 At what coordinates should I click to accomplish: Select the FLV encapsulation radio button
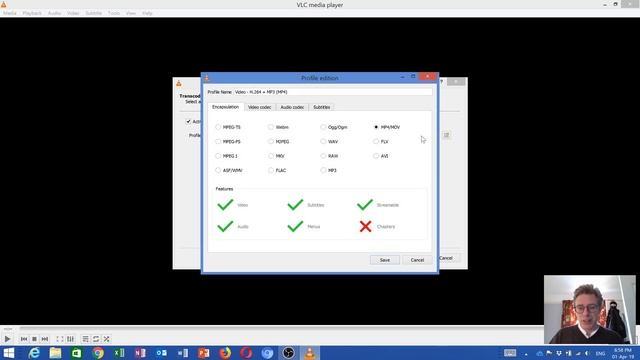(x=376, y=141)
